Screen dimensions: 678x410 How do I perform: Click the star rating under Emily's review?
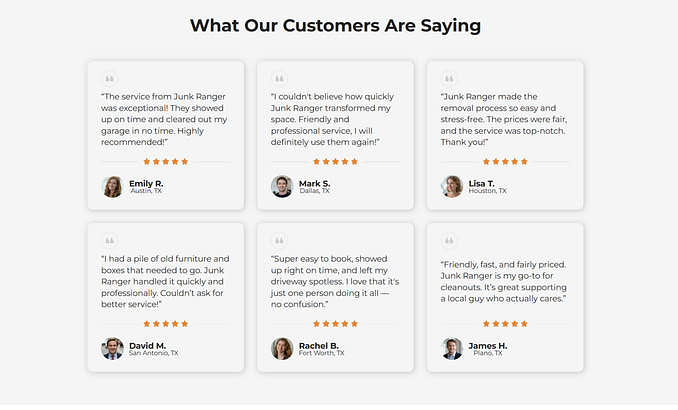pos(166,161)
